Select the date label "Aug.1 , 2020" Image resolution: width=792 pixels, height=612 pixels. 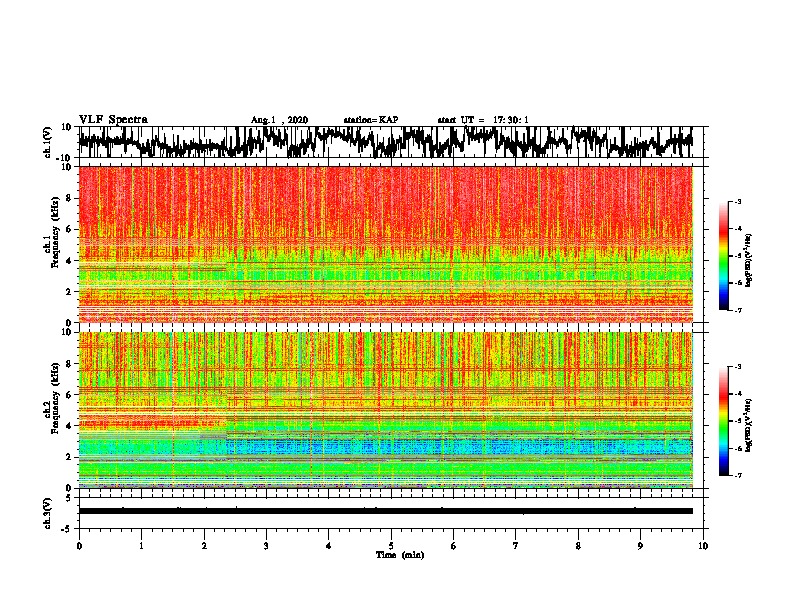pos(279,120)
